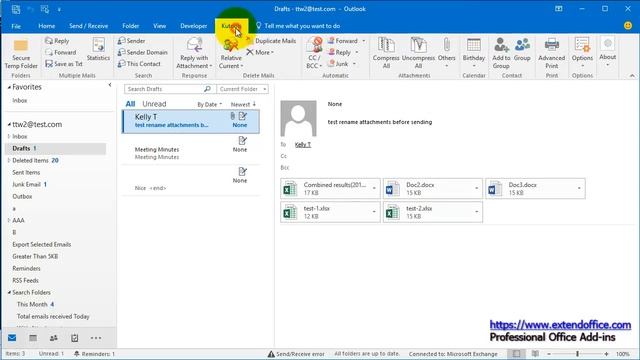Click Kelly T recipient link

[x=303, y=144]
